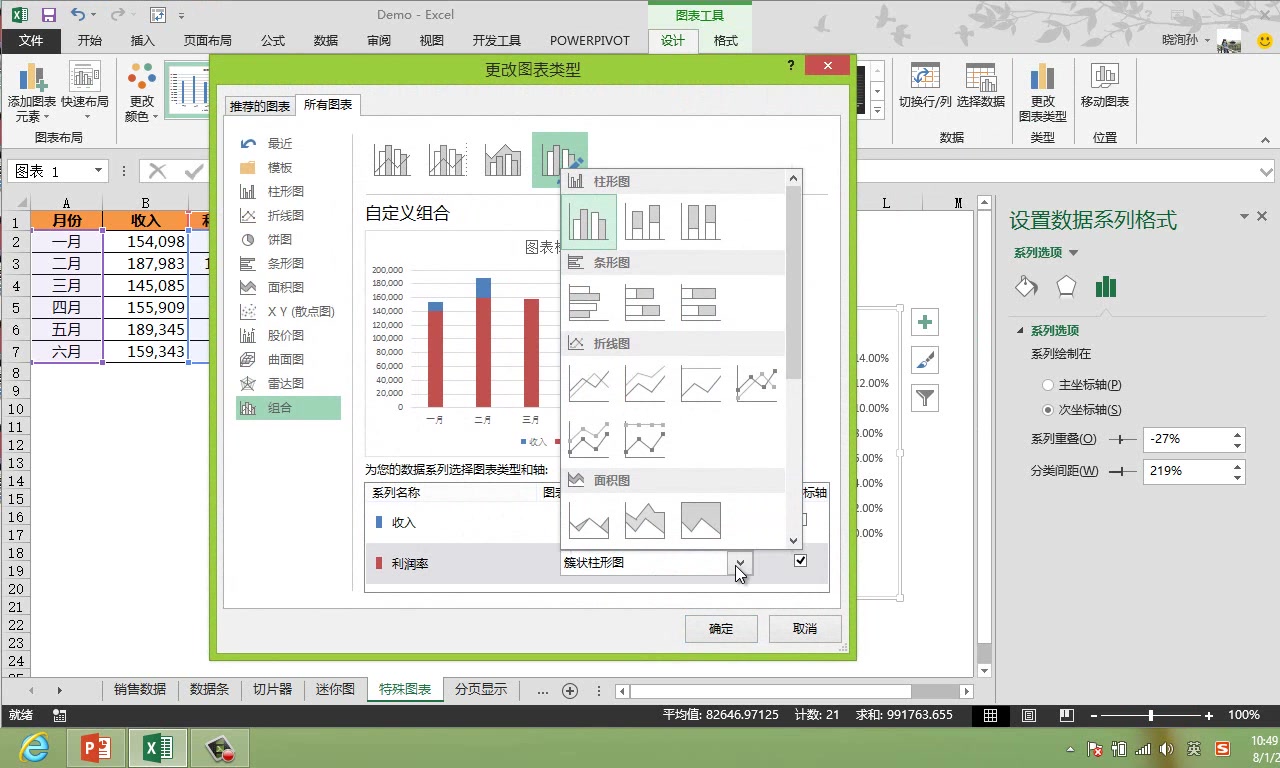This screenshot has width=1280, height=768.
Task: Select stacked line chart in dropdown gallery
Action: (x=645, y=384)
